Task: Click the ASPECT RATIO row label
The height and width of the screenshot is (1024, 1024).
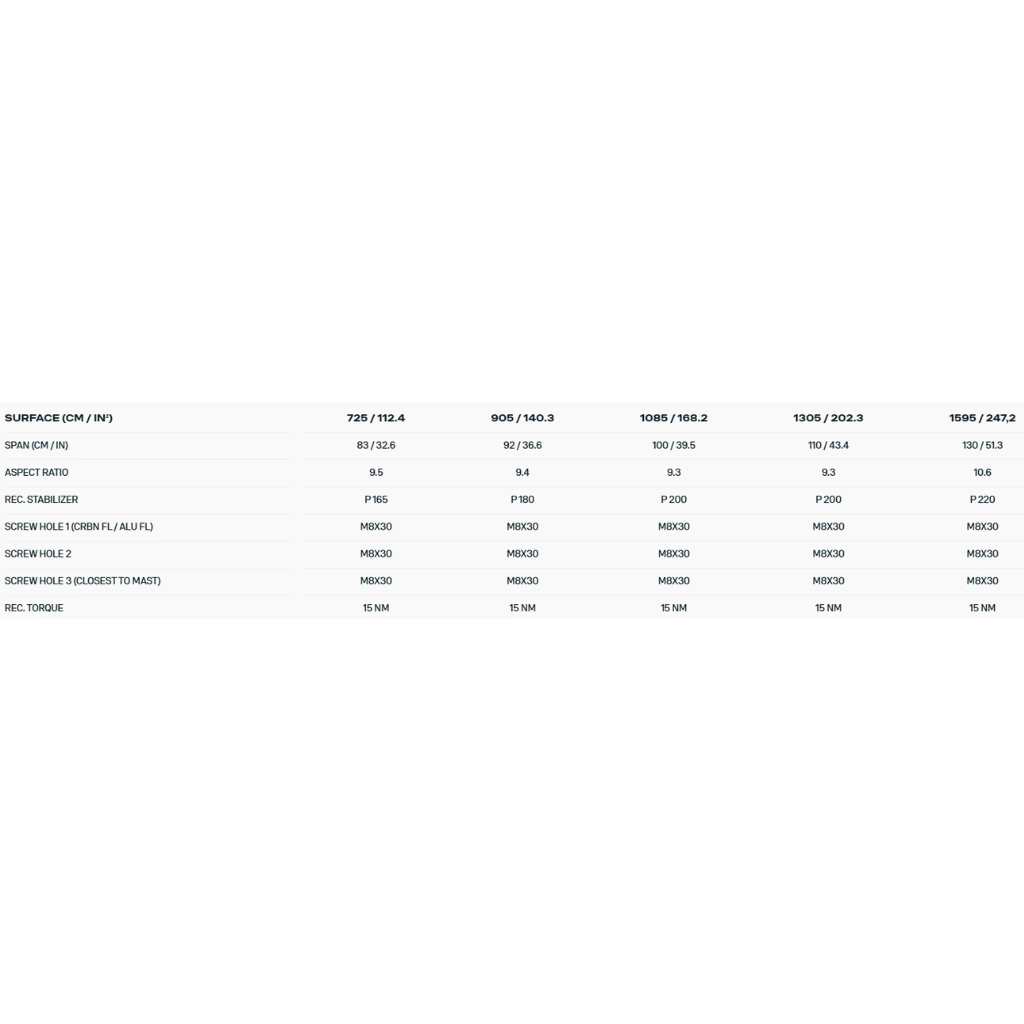Action: point(36,472)
